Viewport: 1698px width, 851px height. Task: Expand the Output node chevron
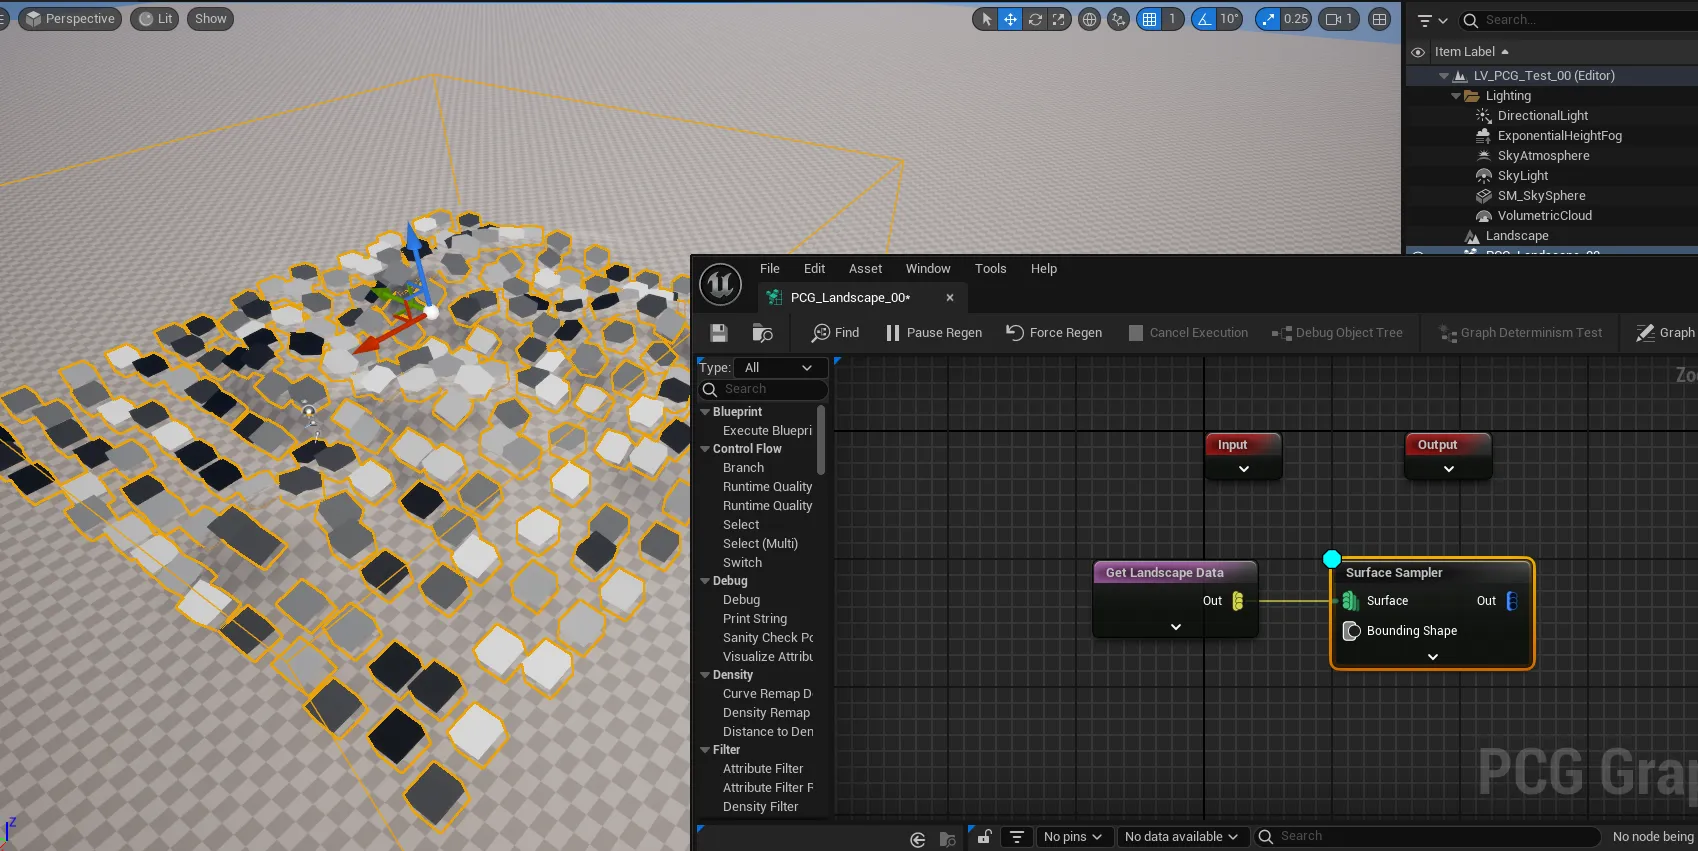[1448, 469]
